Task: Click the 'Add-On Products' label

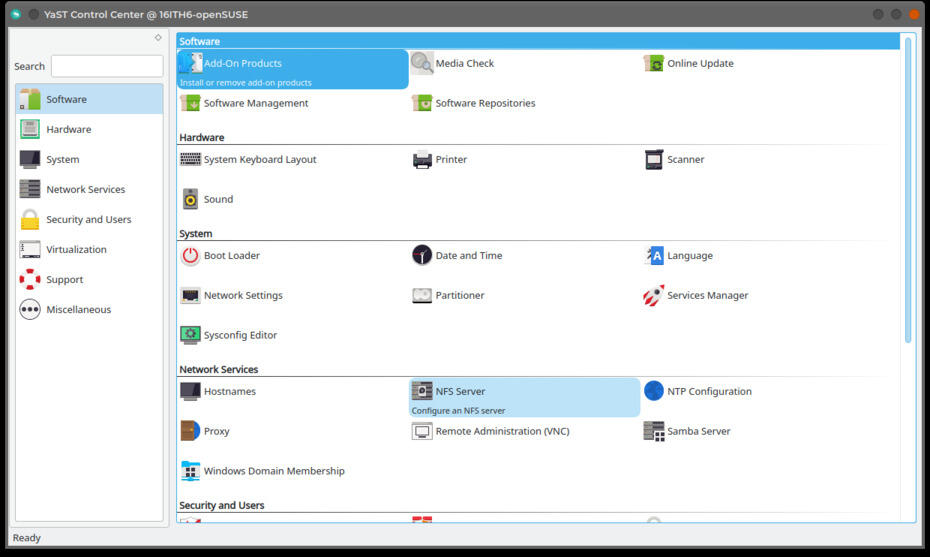Action: 243,63
